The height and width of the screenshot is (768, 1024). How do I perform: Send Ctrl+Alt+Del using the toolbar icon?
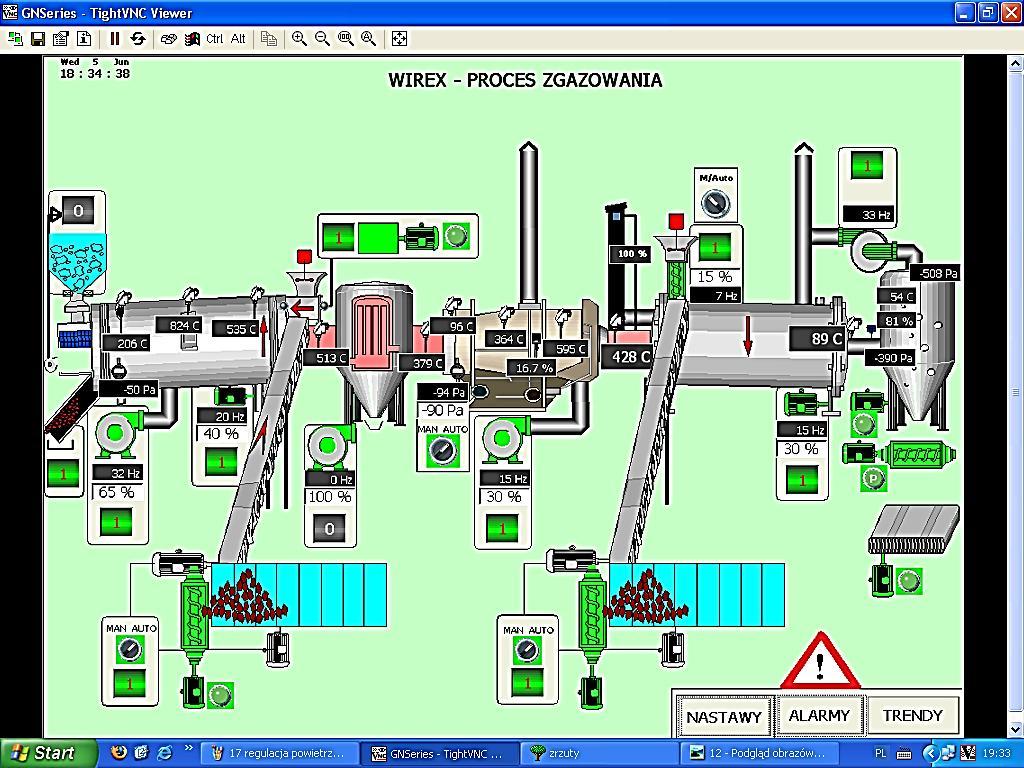point(168,39)
